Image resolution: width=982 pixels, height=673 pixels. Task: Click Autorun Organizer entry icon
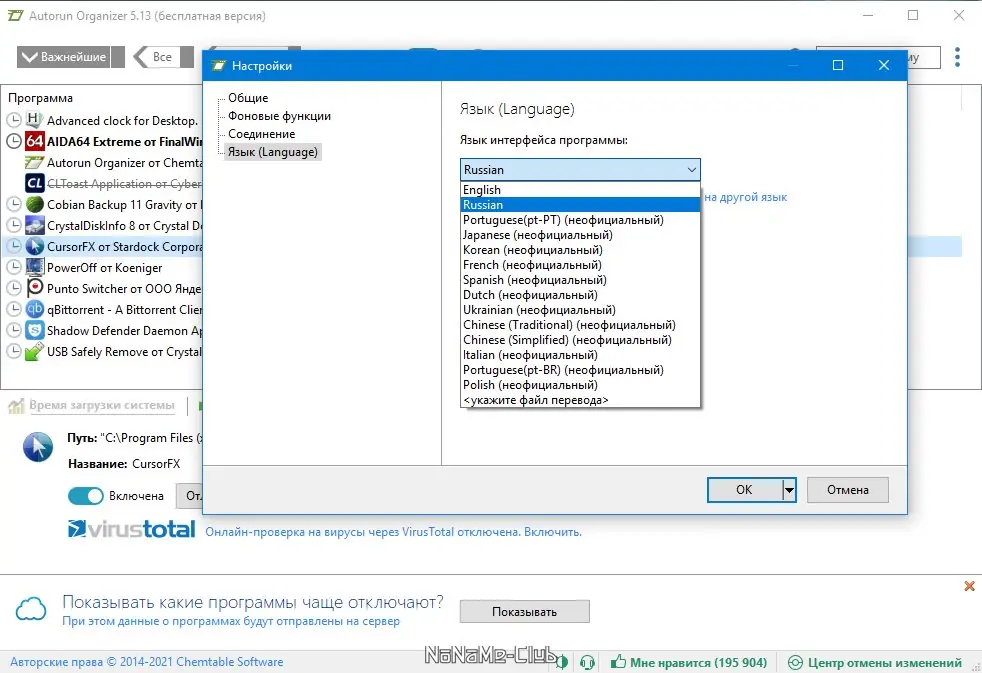(34, 162)
